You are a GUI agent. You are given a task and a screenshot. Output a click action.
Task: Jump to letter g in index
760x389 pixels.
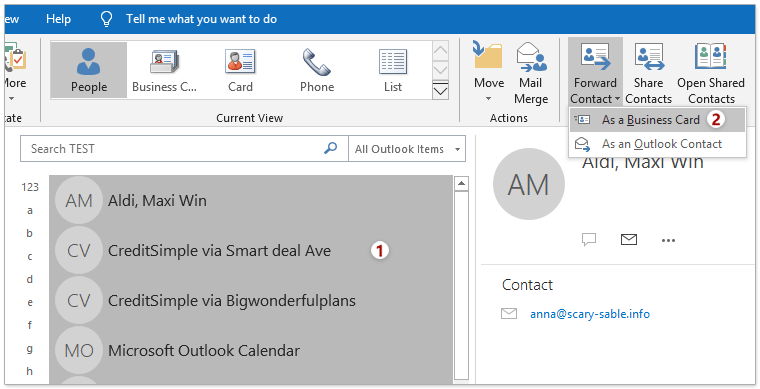coord(30,348)
